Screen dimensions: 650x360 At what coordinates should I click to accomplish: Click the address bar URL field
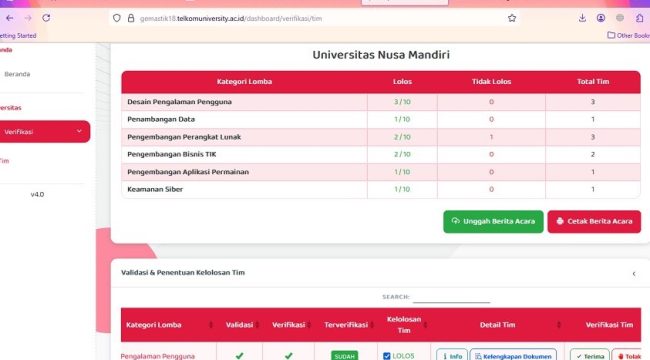pos(315,18)
